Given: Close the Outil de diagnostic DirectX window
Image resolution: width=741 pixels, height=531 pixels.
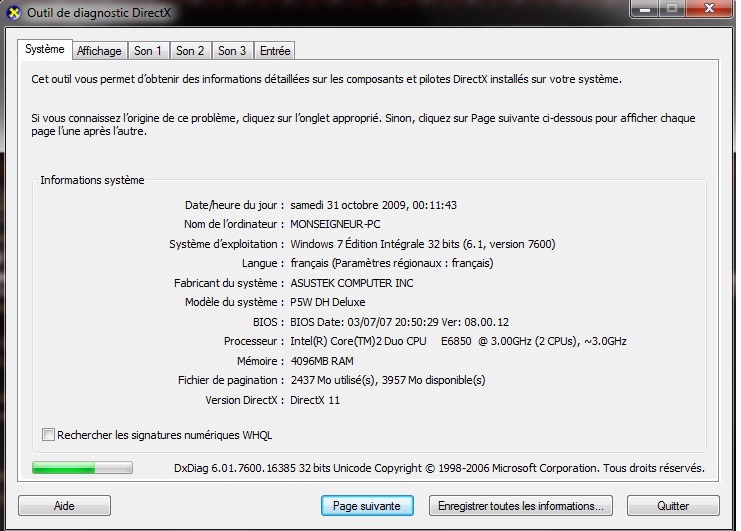Looking at the screenshot, I should click(x=709, y=9).
